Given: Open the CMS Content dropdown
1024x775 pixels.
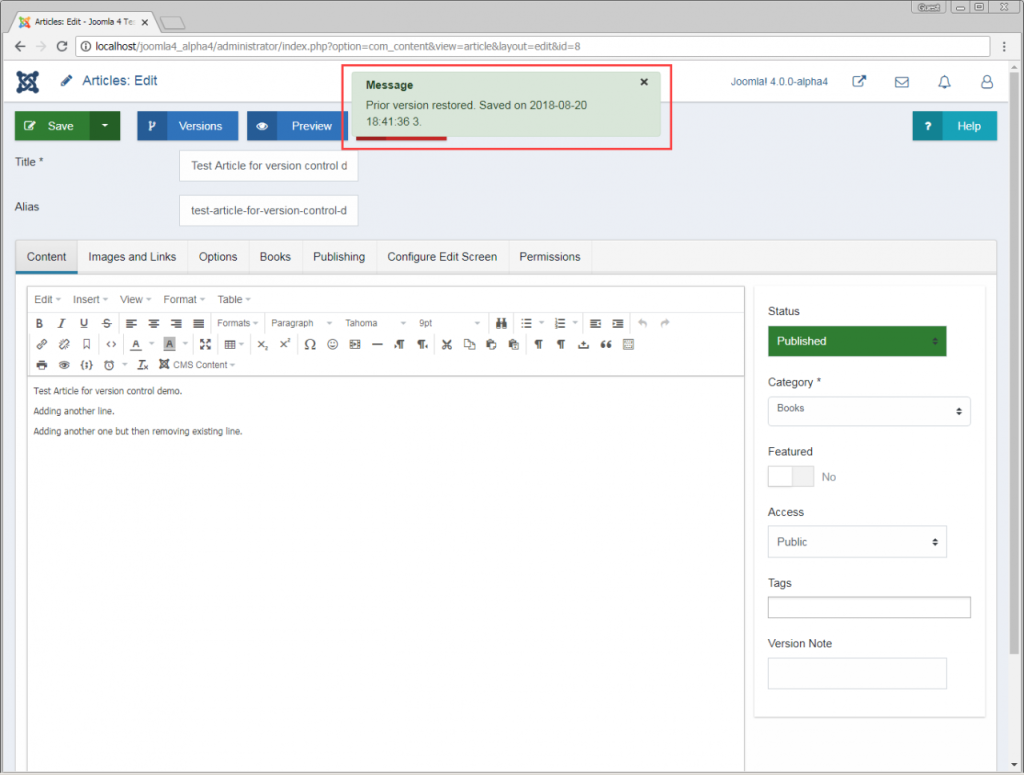Looking at the screenshot, I should point(197,365).
